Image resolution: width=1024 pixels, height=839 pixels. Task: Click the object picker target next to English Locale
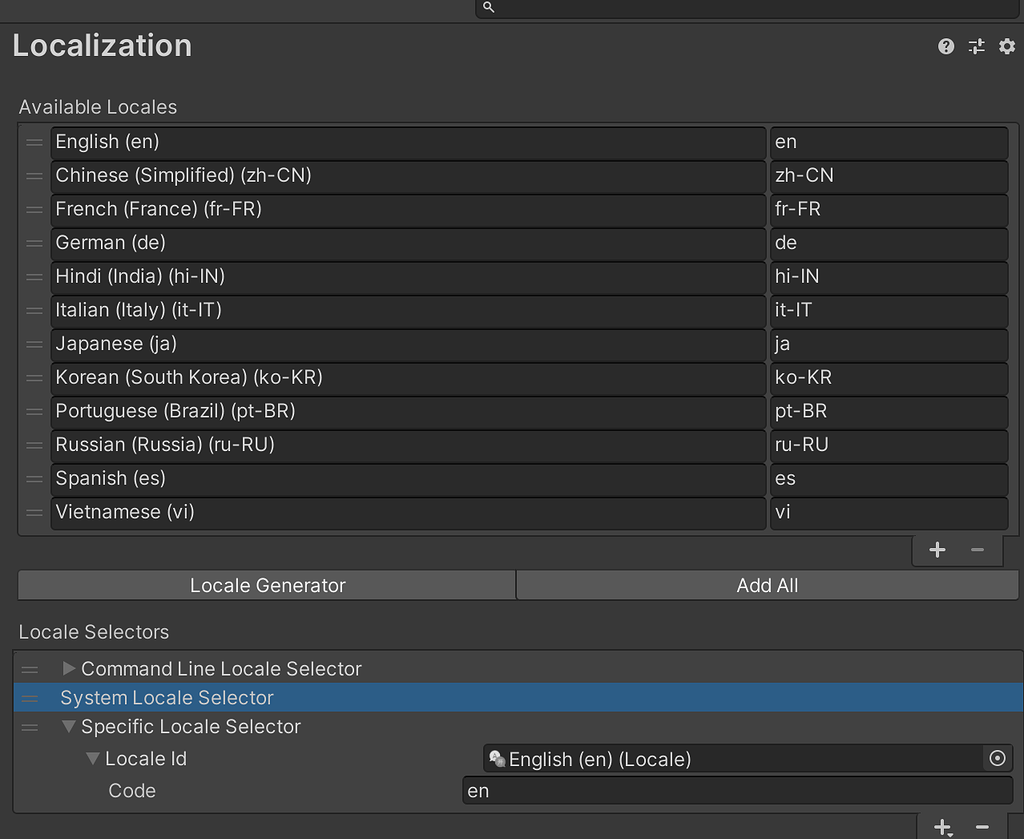997,758
